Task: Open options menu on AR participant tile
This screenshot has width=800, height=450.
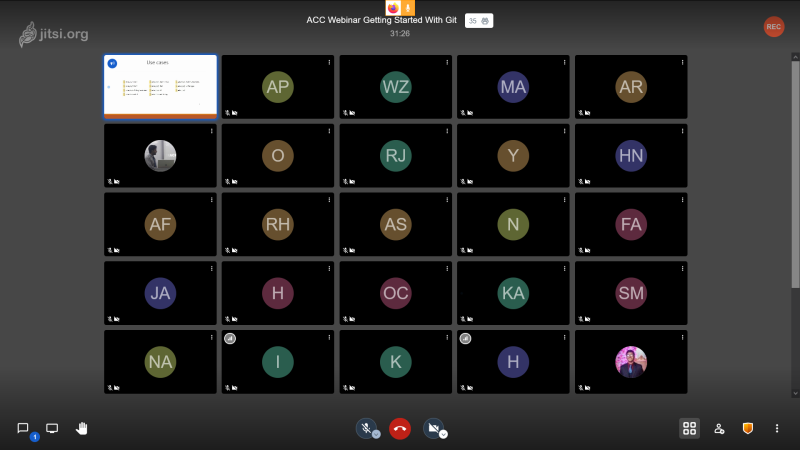Action: pyautogui.click(x=682, y=62)
